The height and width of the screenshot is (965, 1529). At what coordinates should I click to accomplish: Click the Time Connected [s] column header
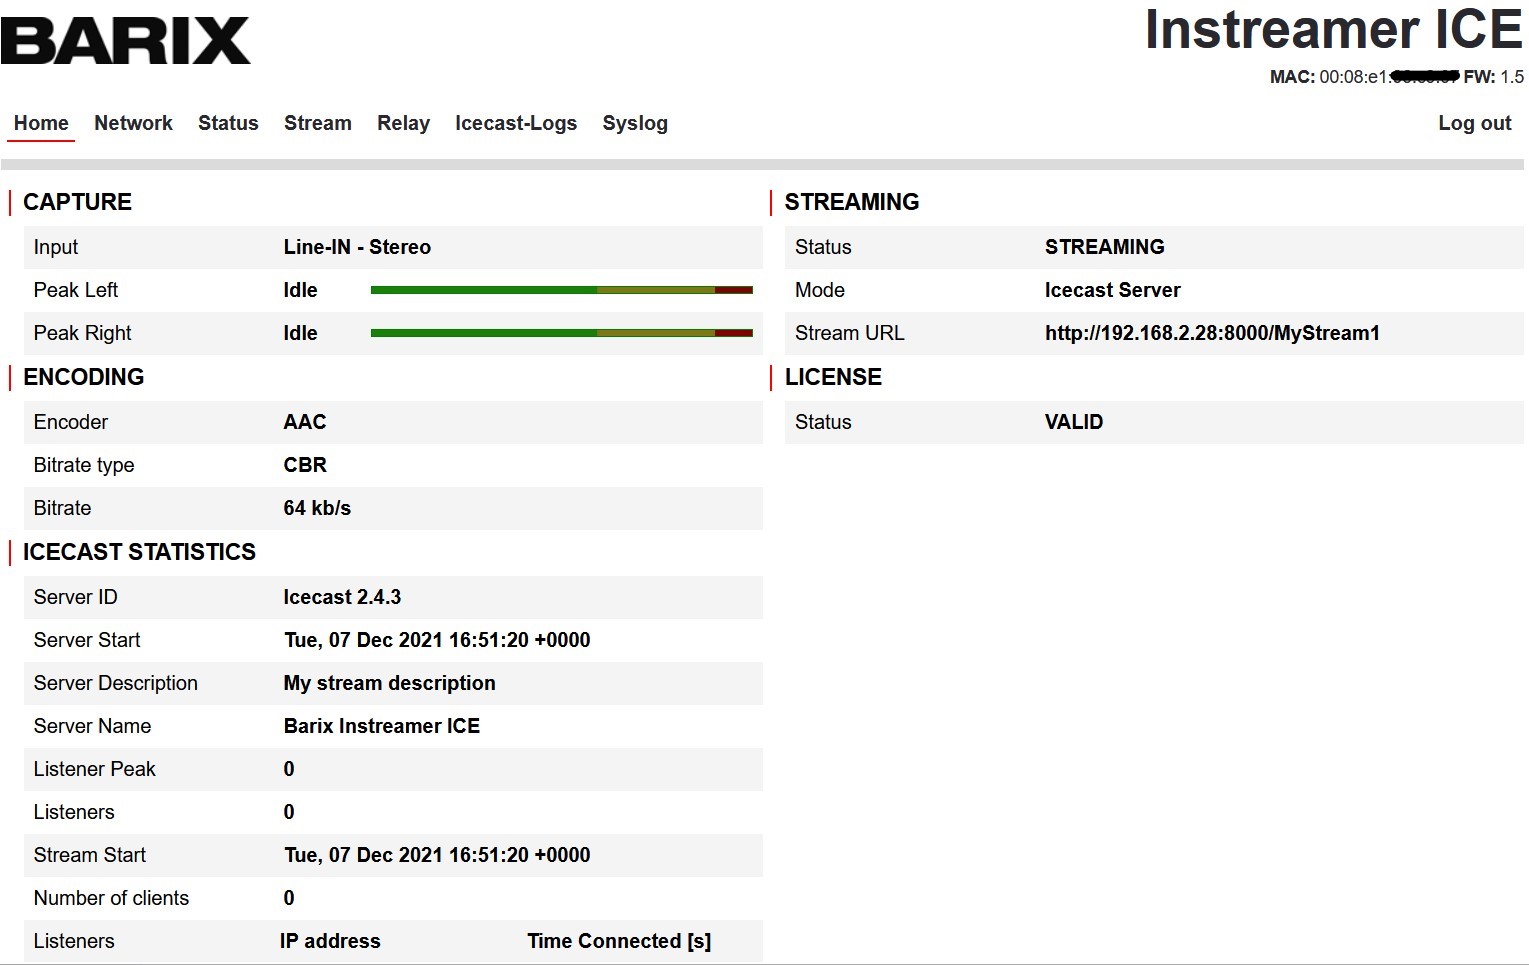[619, 941]
